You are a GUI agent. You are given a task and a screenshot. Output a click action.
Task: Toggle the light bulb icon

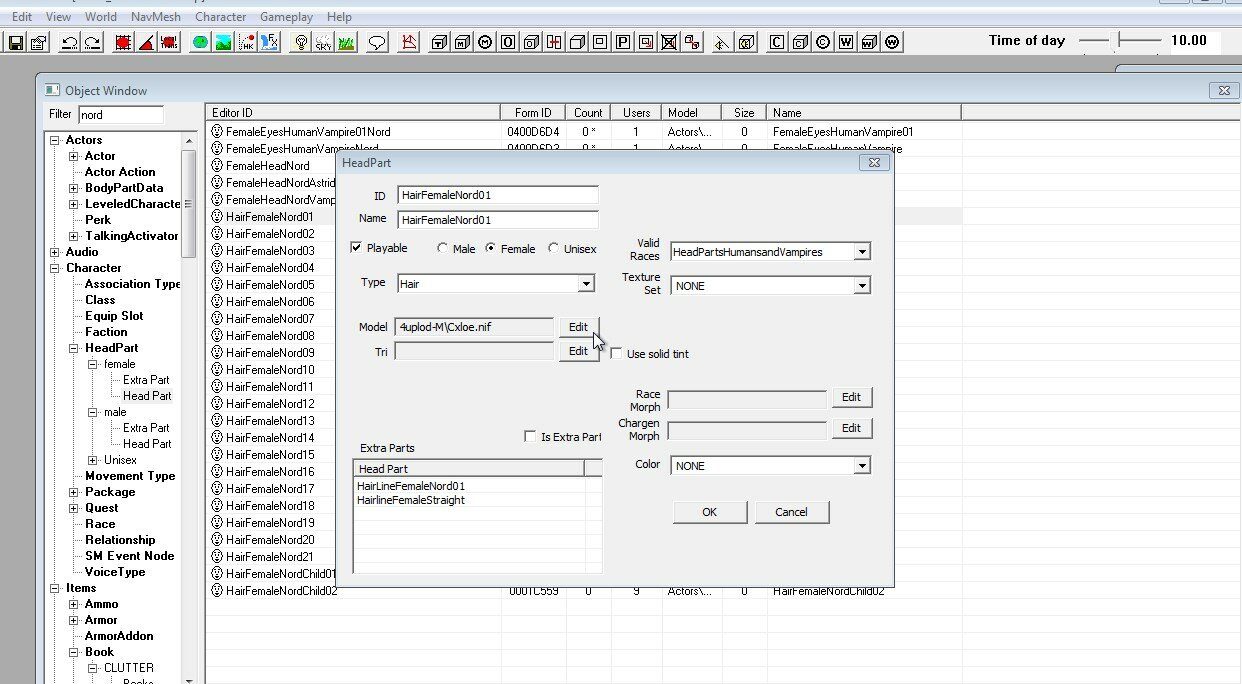300,43
